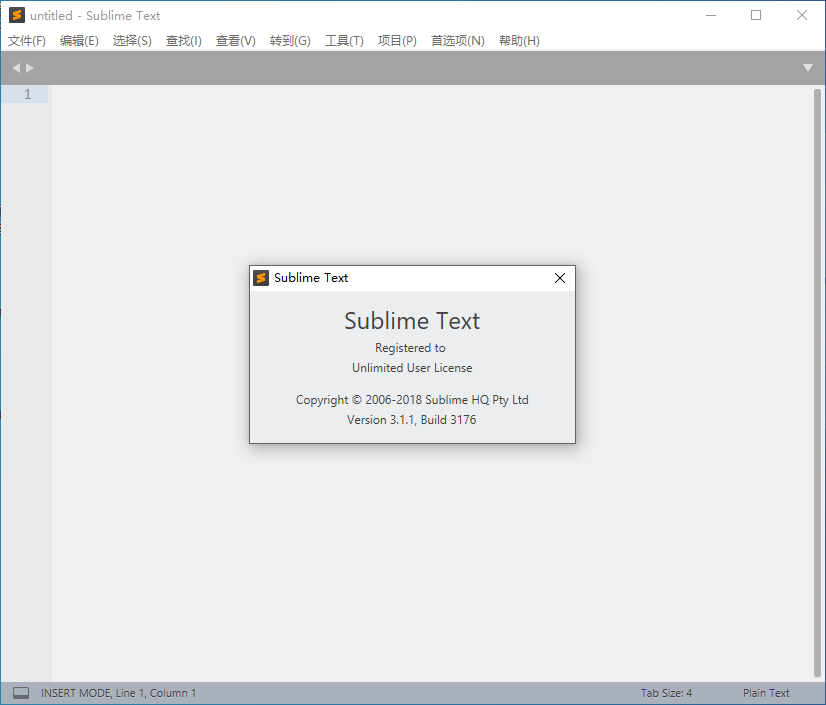Screen dimensions: 826x705
Task: Open the 转到(G) menu
Action: tap(290, 41)
